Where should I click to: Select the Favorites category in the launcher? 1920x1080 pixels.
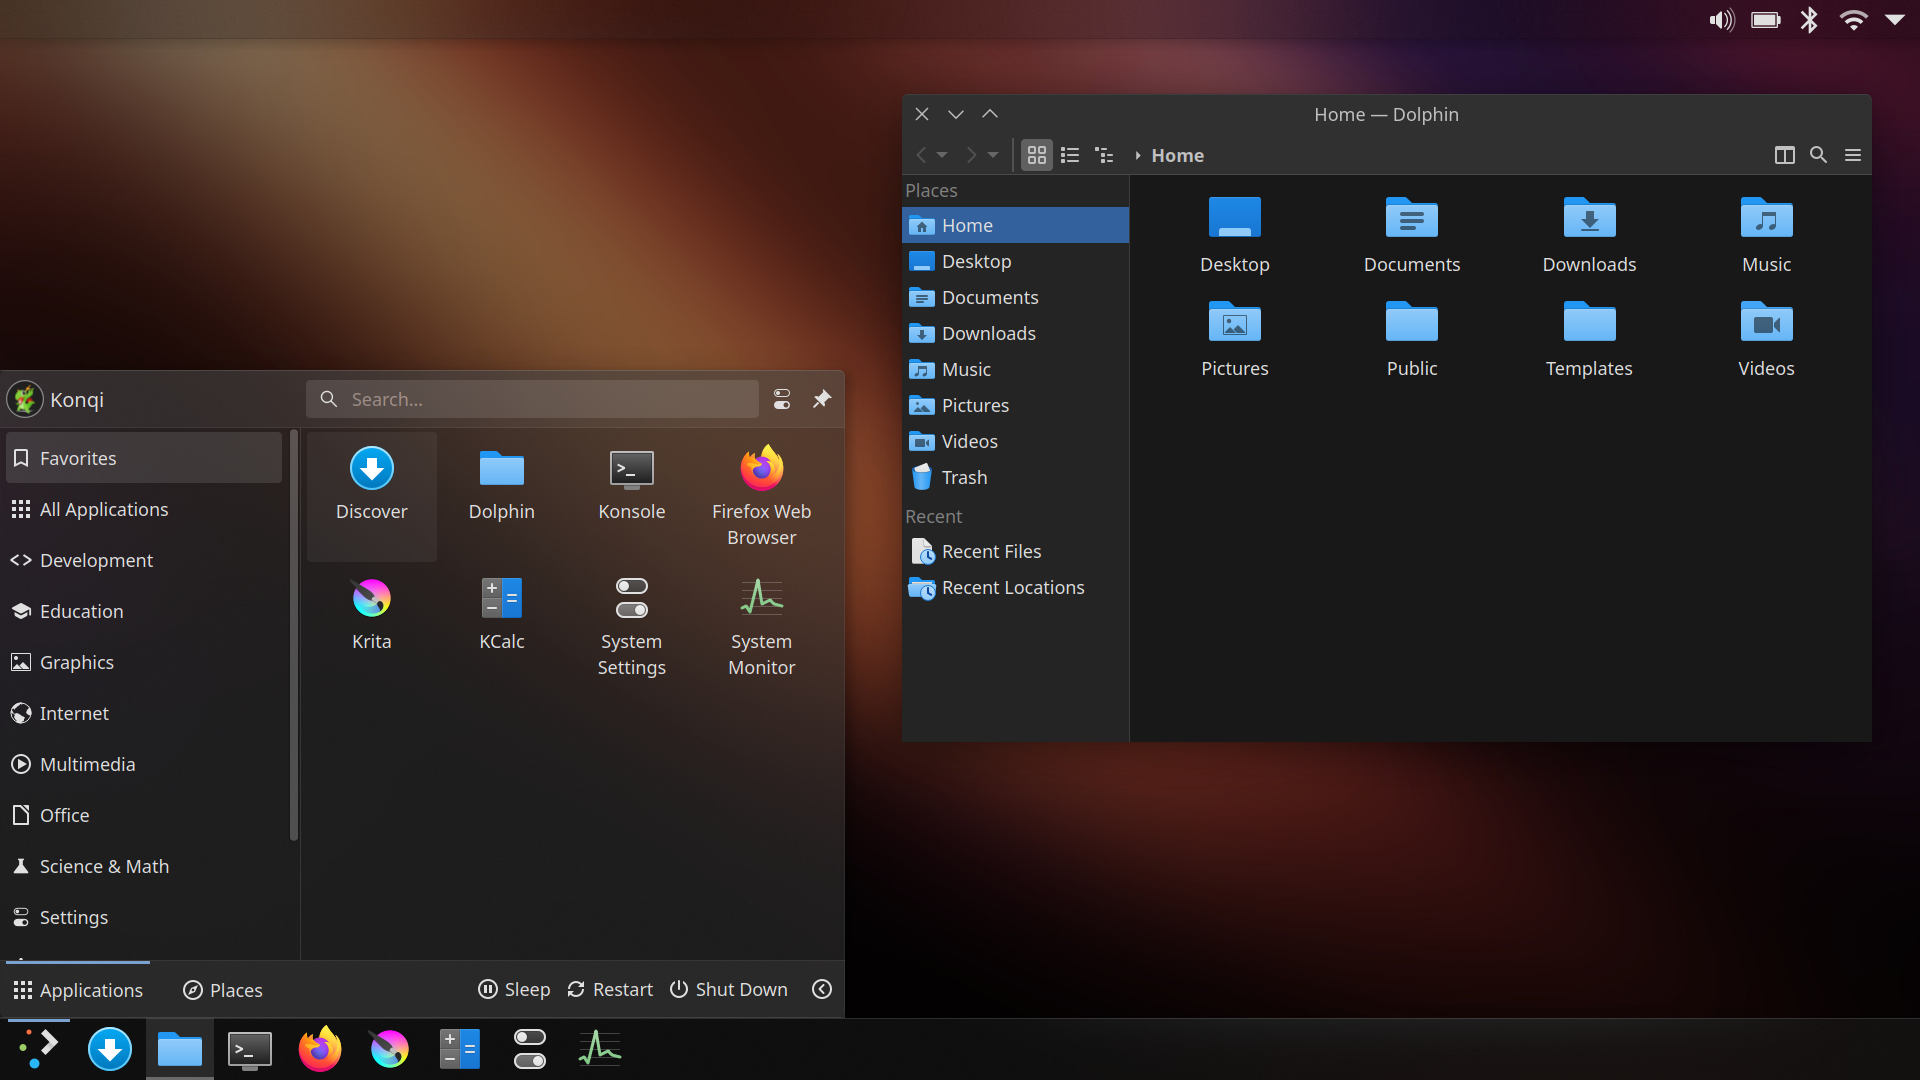click(x=144, y=458)
